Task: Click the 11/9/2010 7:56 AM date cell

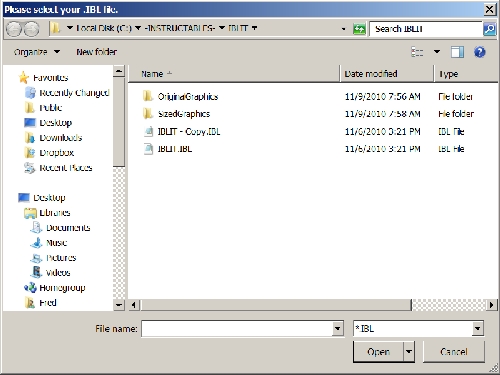Action: pos(382,97)
